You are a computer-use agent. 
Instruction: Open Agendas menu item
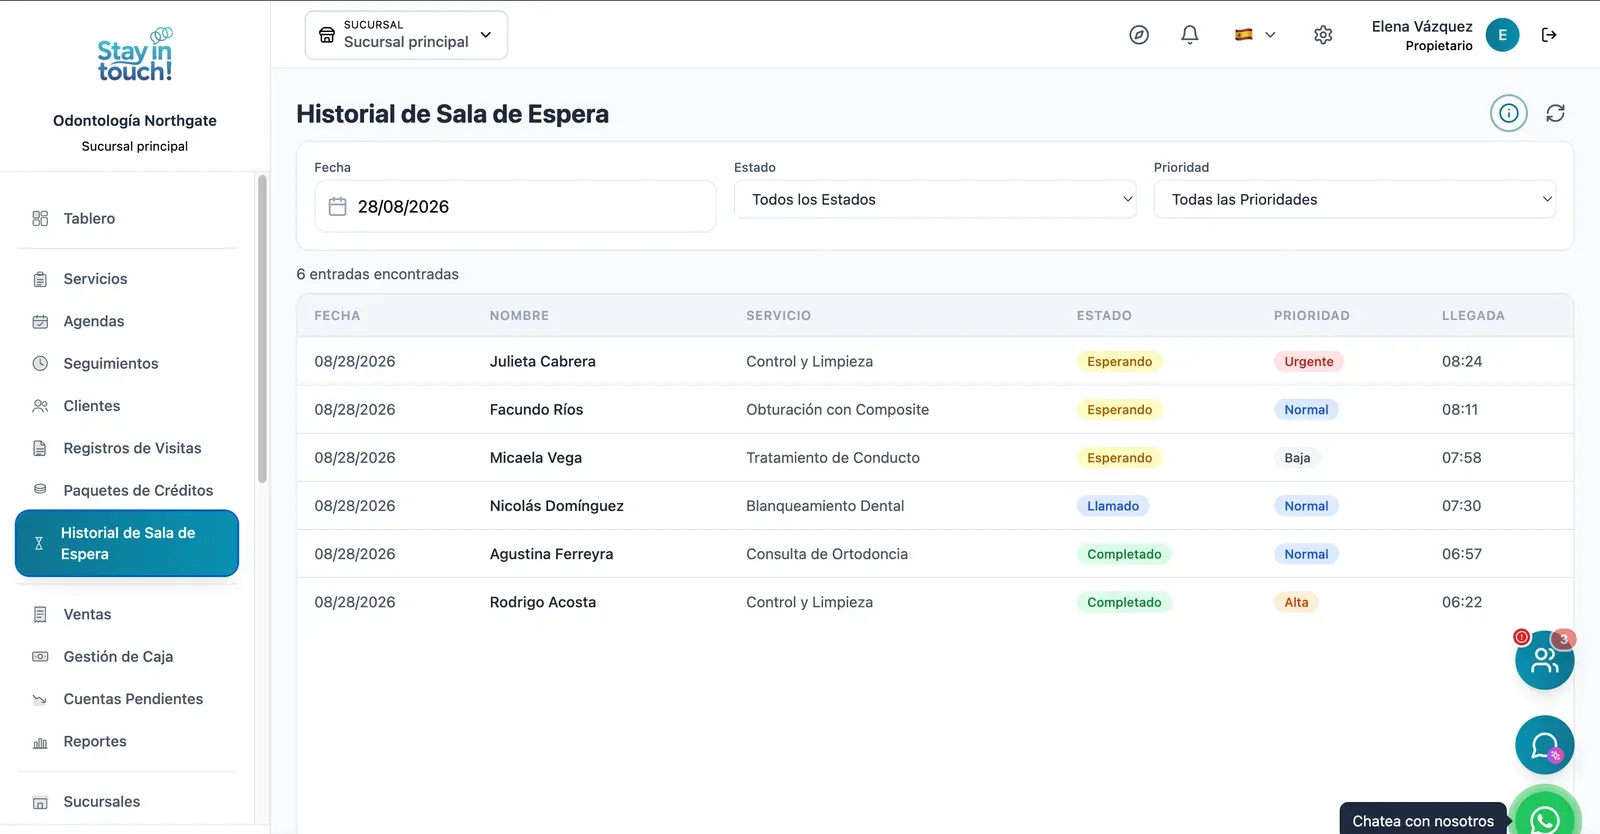(94, 321)
